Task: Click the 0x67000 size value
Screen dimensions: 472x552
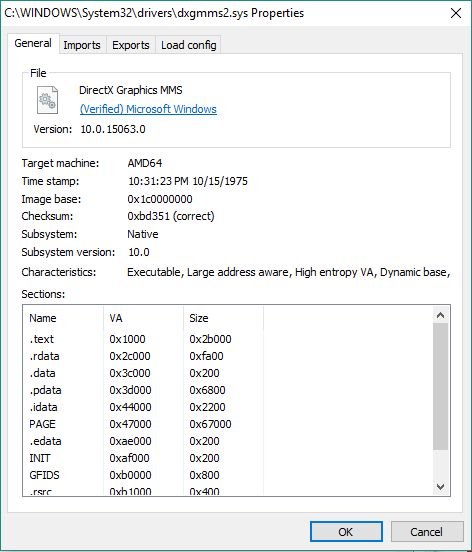Action: coord(210,424)
